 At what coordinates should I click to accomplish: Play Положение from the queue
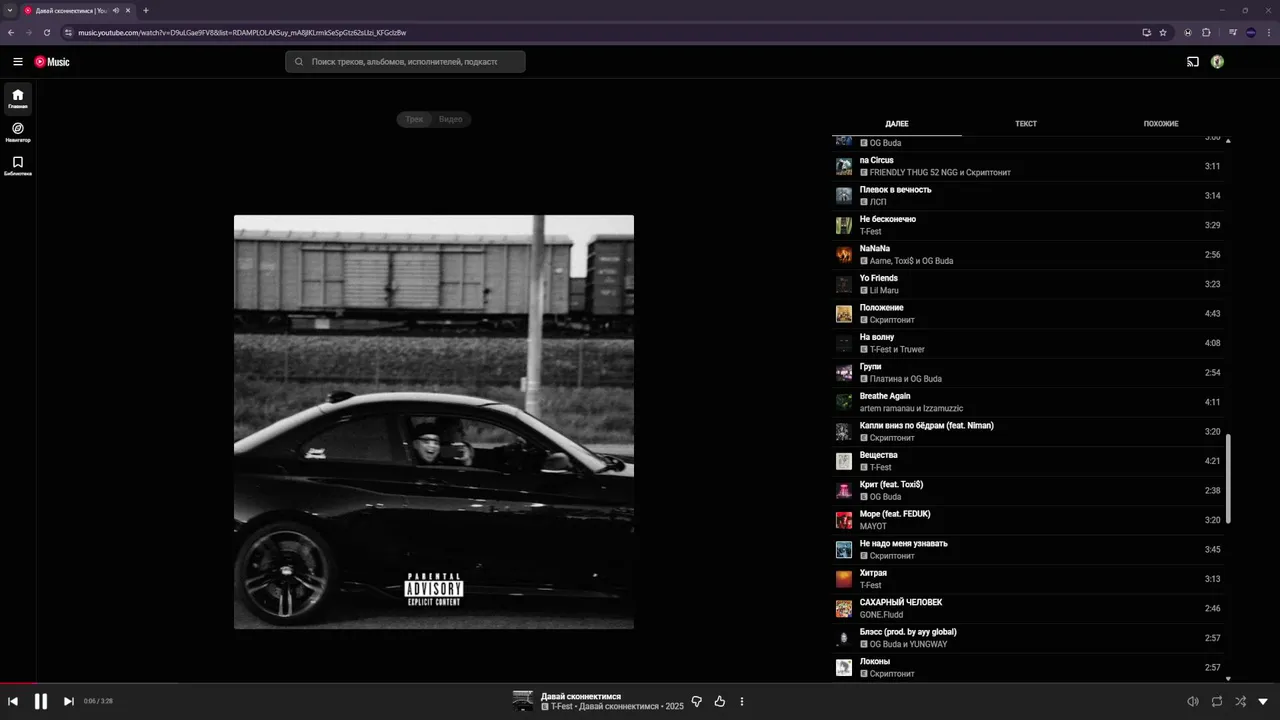point(1029,314)
